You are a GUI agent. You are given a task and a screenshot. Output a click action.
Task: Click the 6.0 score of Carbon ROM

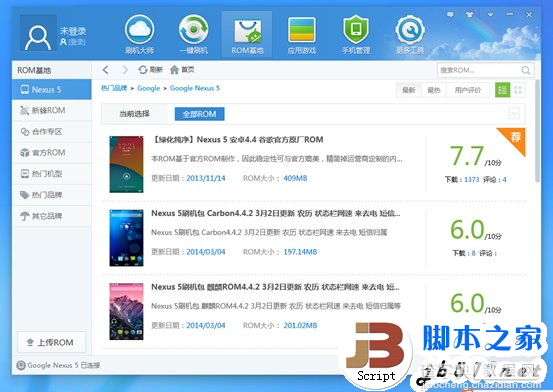pos(467,229)
